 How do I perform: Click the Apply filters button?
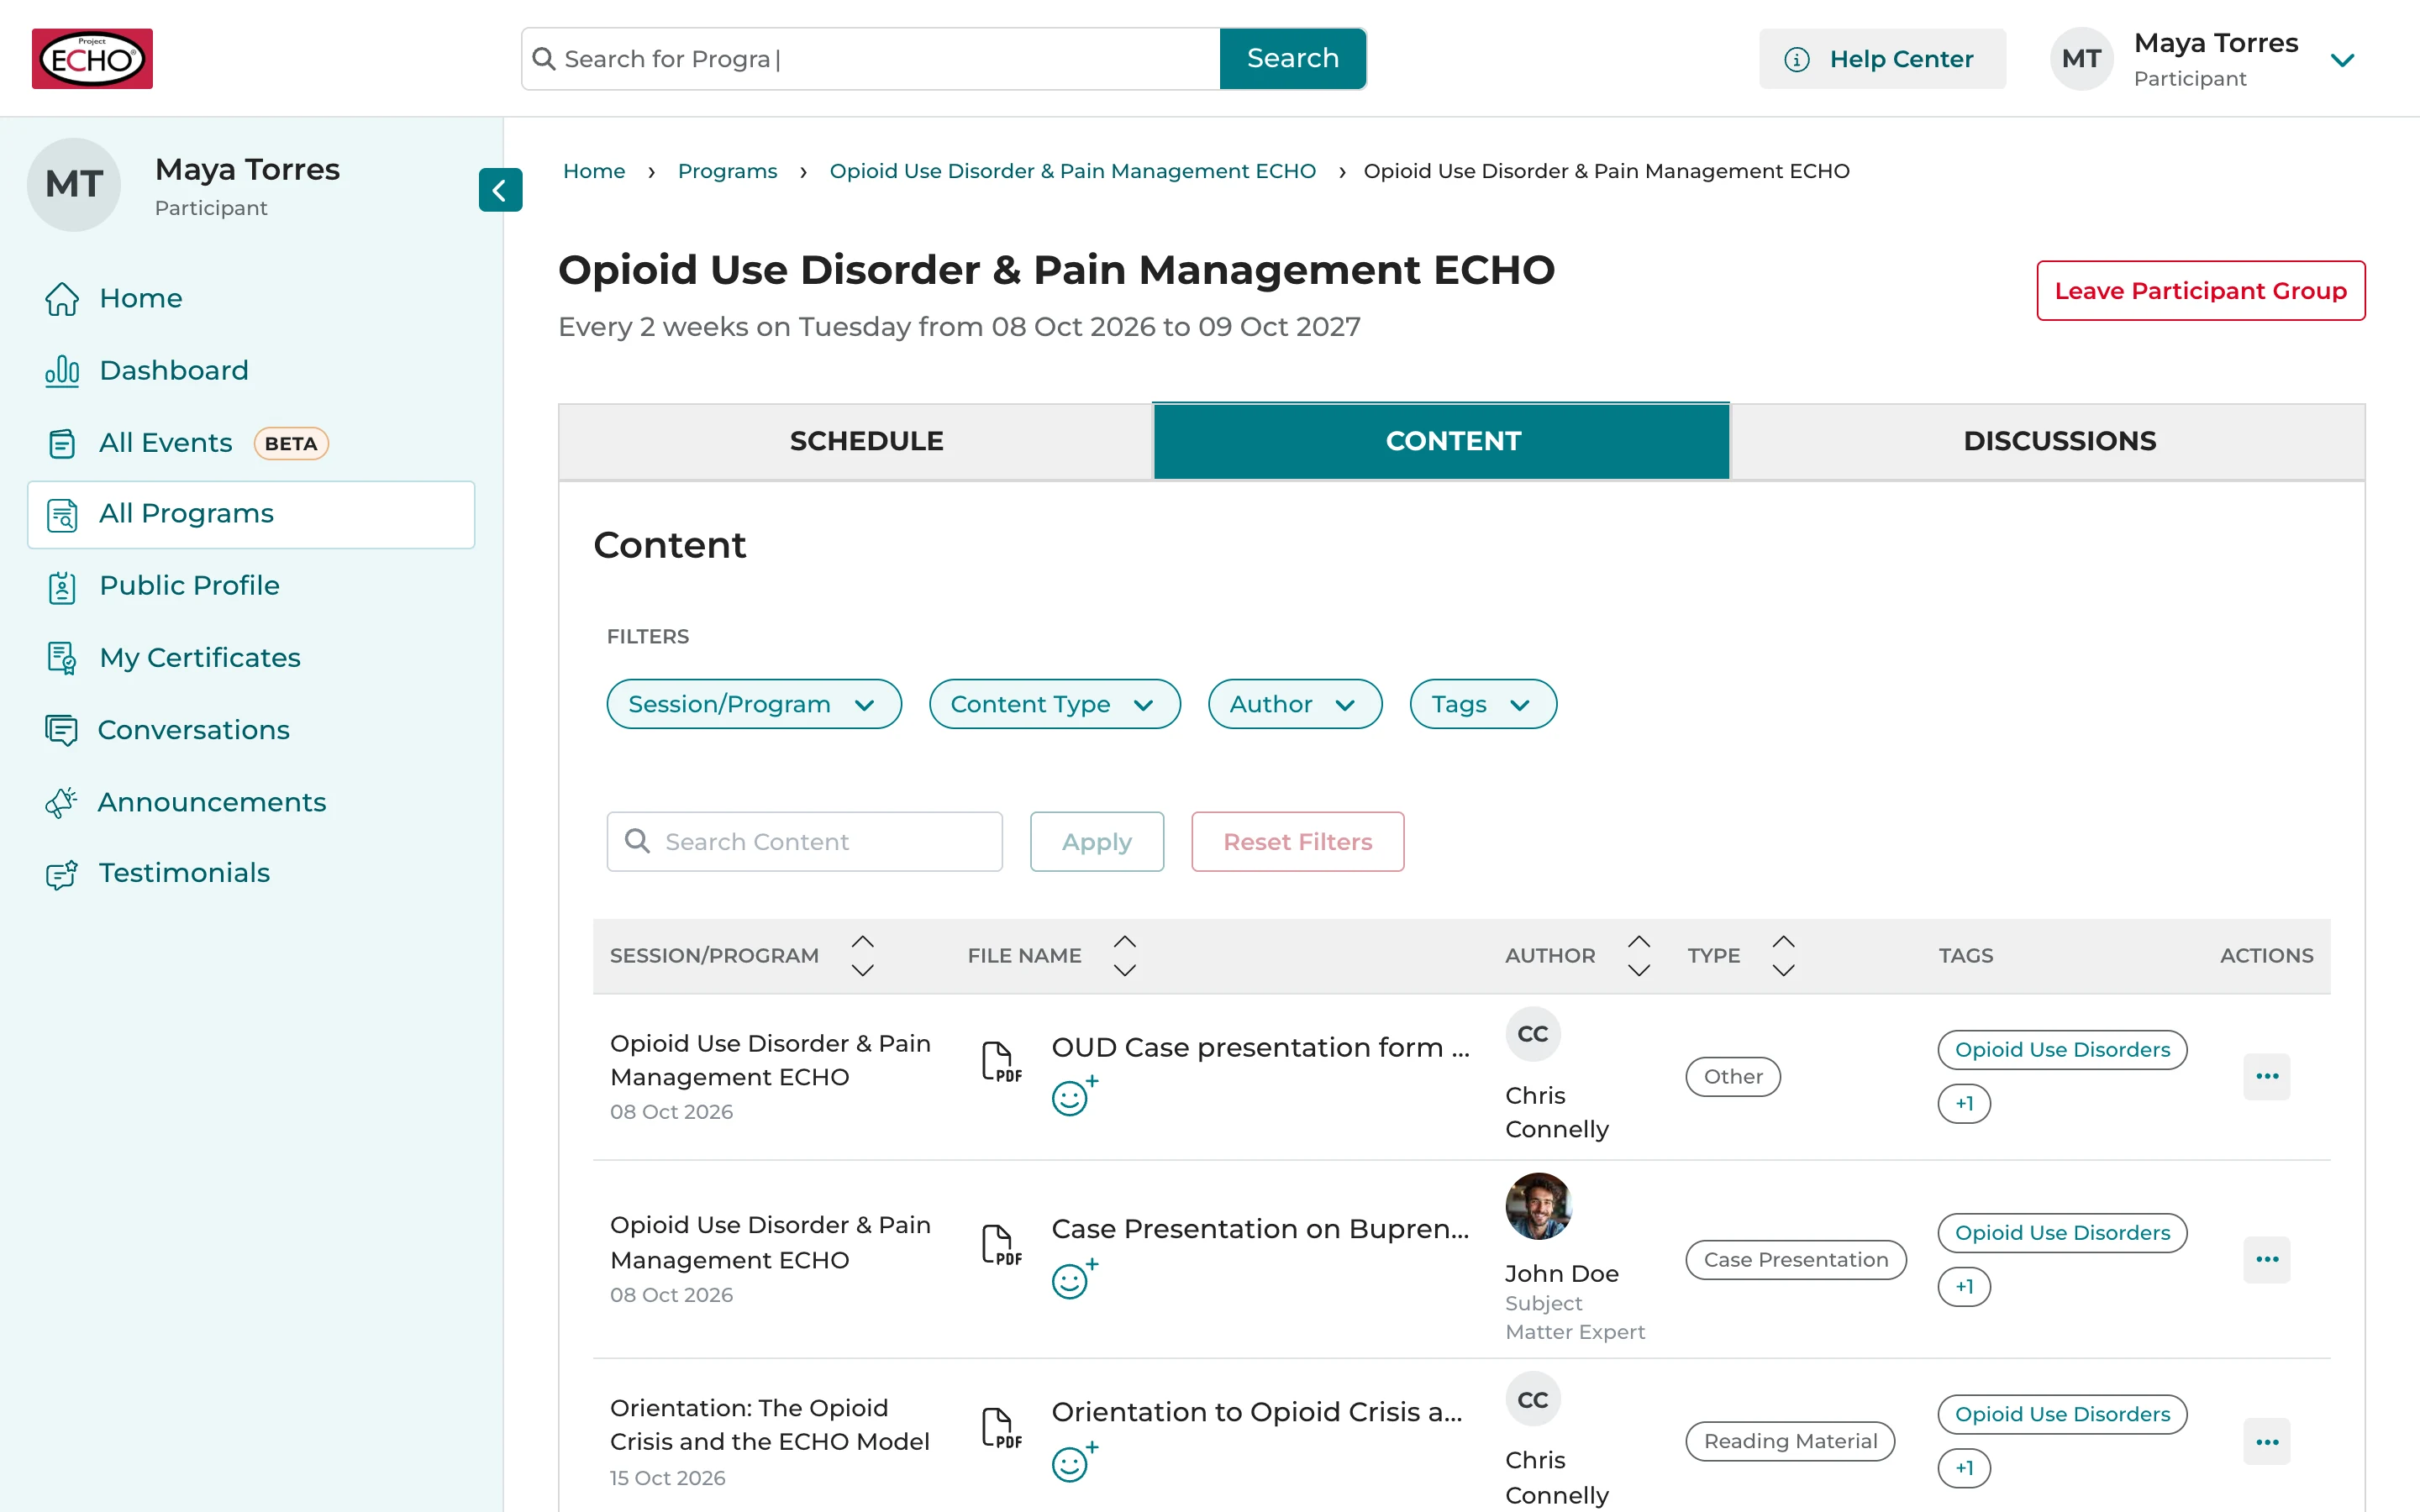1096,842
